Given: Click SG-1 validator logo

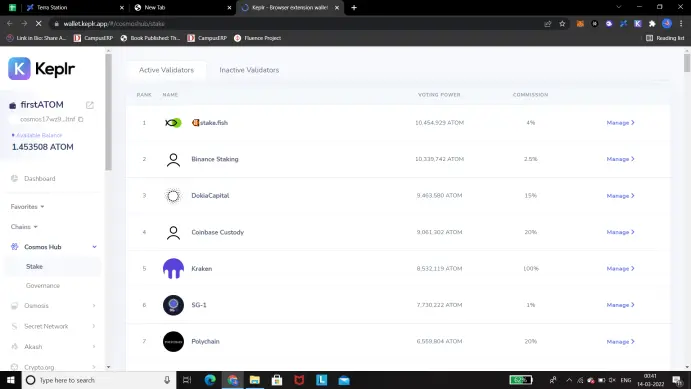Looking at the screenshot, I should click(x=173, y=305).
